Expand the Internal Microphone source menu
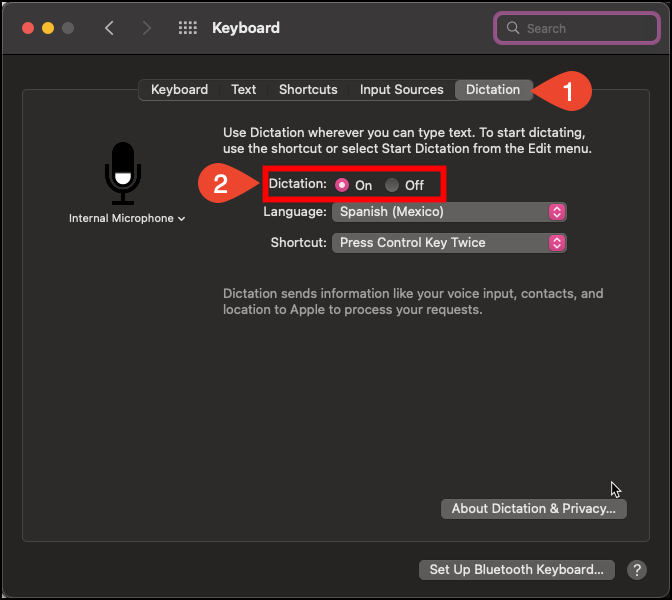672x600 pixels. point(127,218)
